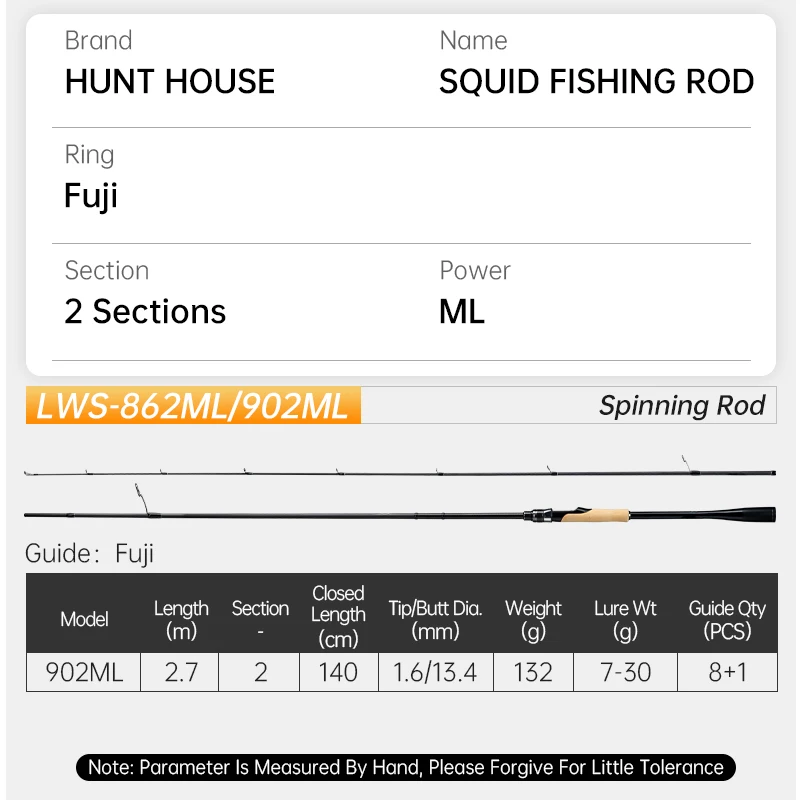Click the cork handle on the rod
Viewport: 800px width, 800px height.
point(594,518)
